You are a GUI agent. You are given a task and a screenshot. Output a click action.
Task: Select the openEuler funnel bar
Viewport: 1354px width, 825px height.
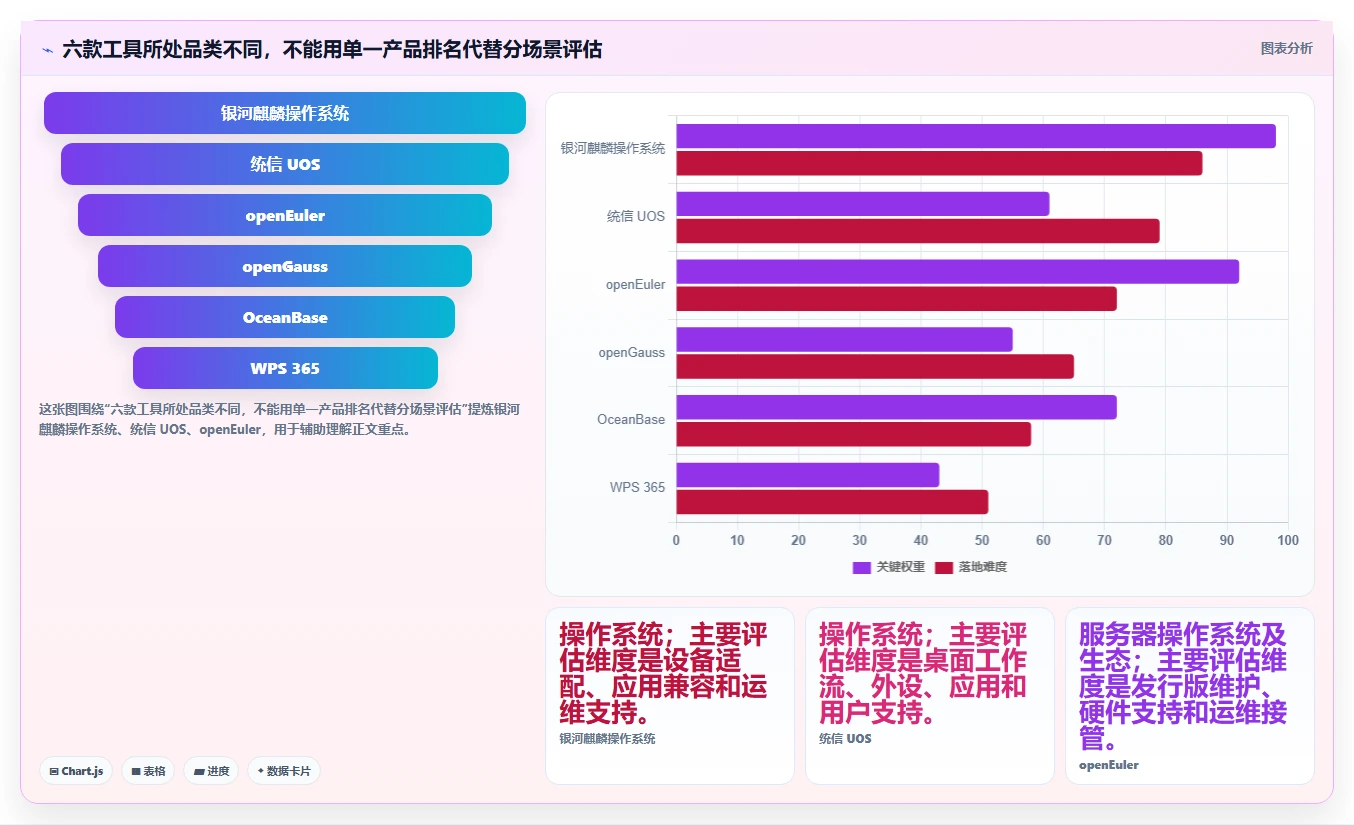pyautogui.click(x=285, y=215)
